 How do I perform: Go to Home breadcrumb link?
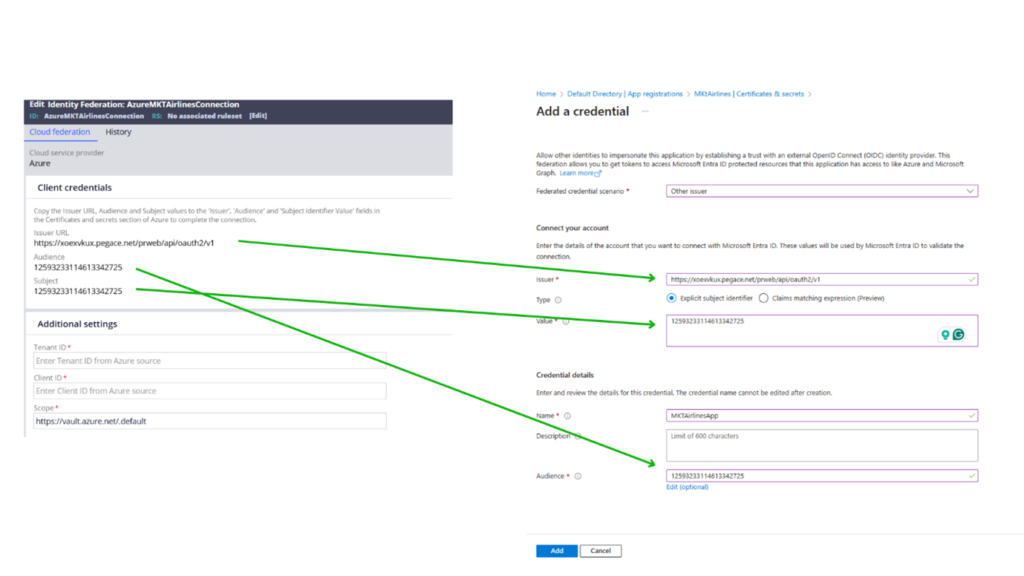point(546,94)
